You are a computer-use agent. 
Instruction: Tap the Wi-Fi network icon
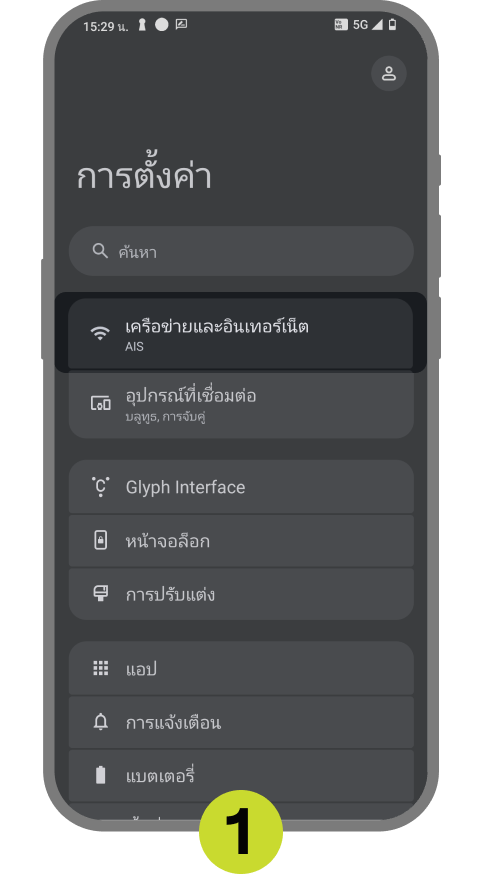100,333
